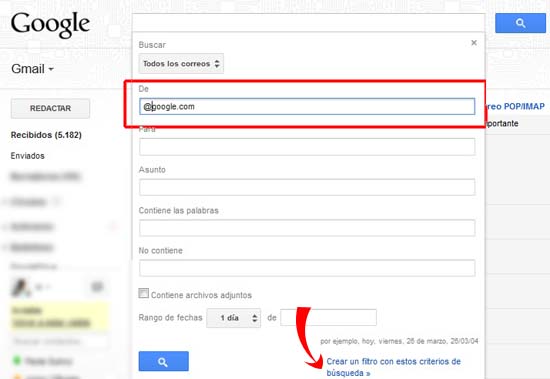Click the 'Para' input field
The height and width of the screenshot is (379, 550).
click(307, 147)
